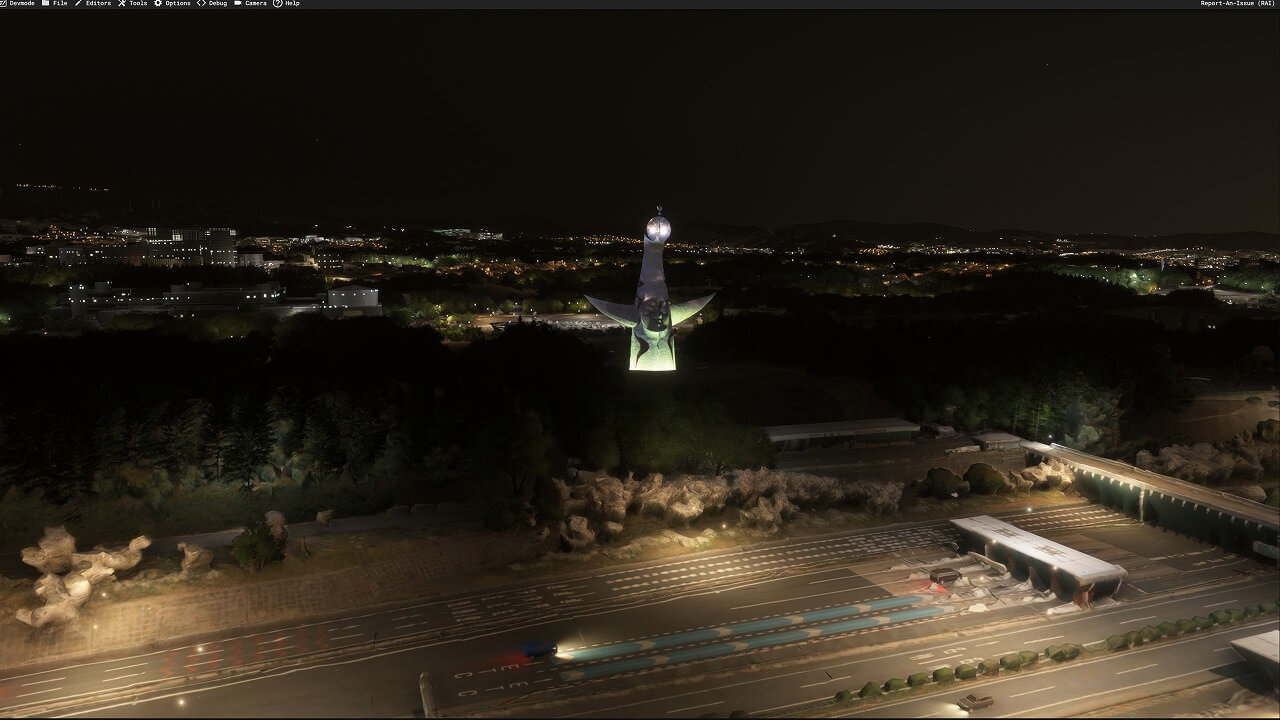Click the gear icon beside Options

pyautogui.click(x=158, y=4)
